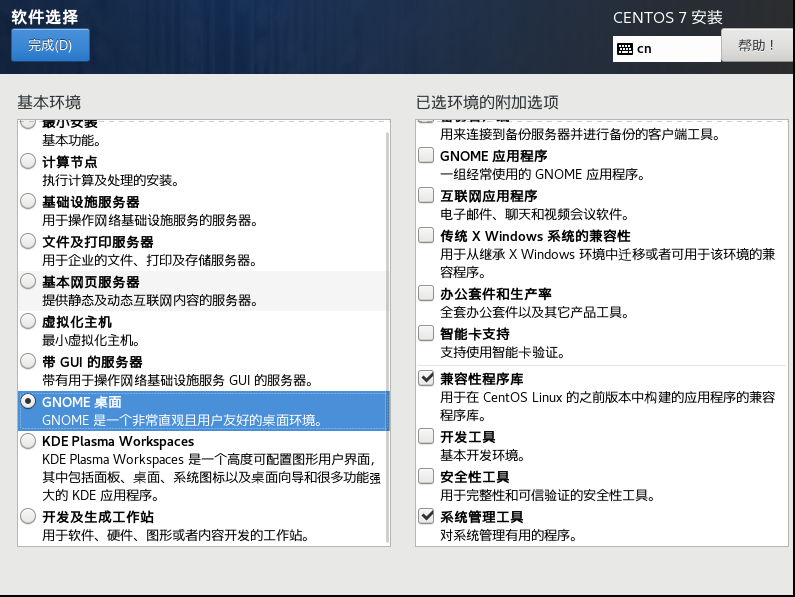The width and height of the screenshot is (795, 597).
Task: Click the KDE Plasma Workspaces label text
Action: click(118, 442)
